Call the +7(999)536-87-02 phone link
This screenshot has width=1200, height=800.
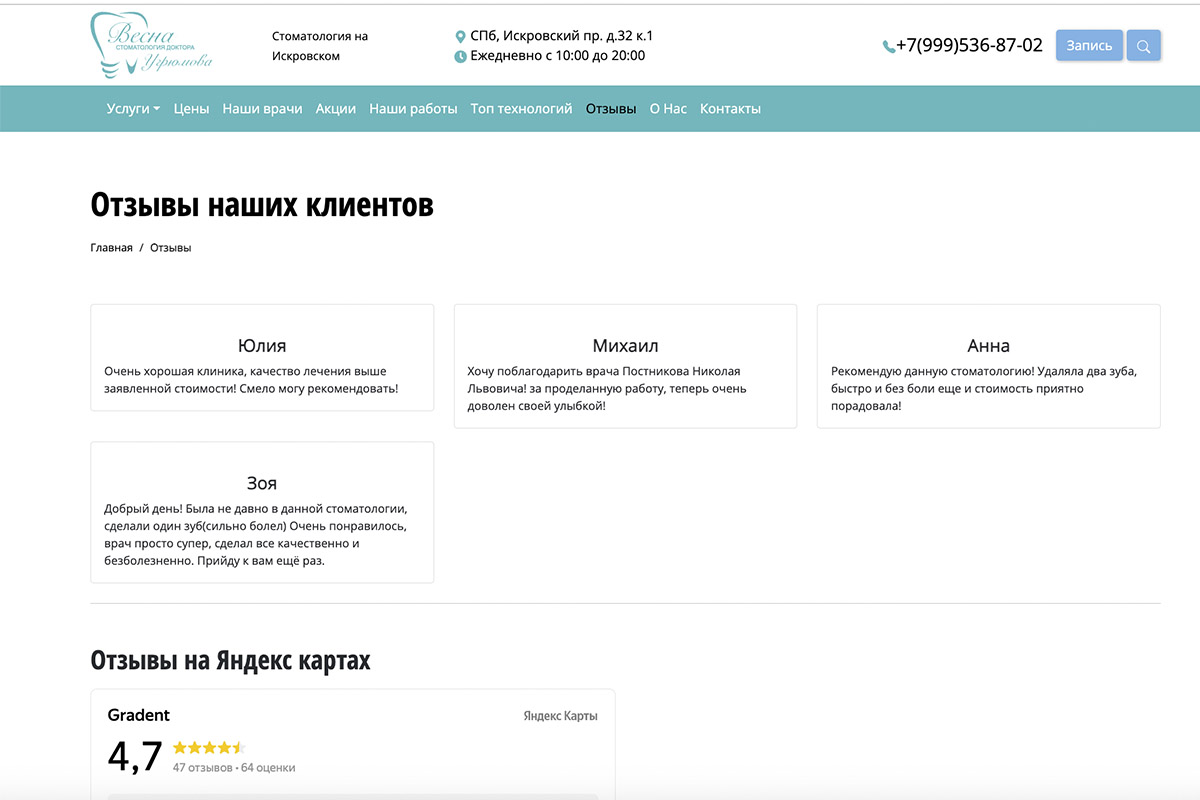pyautogui.click(x=969, y=46)
